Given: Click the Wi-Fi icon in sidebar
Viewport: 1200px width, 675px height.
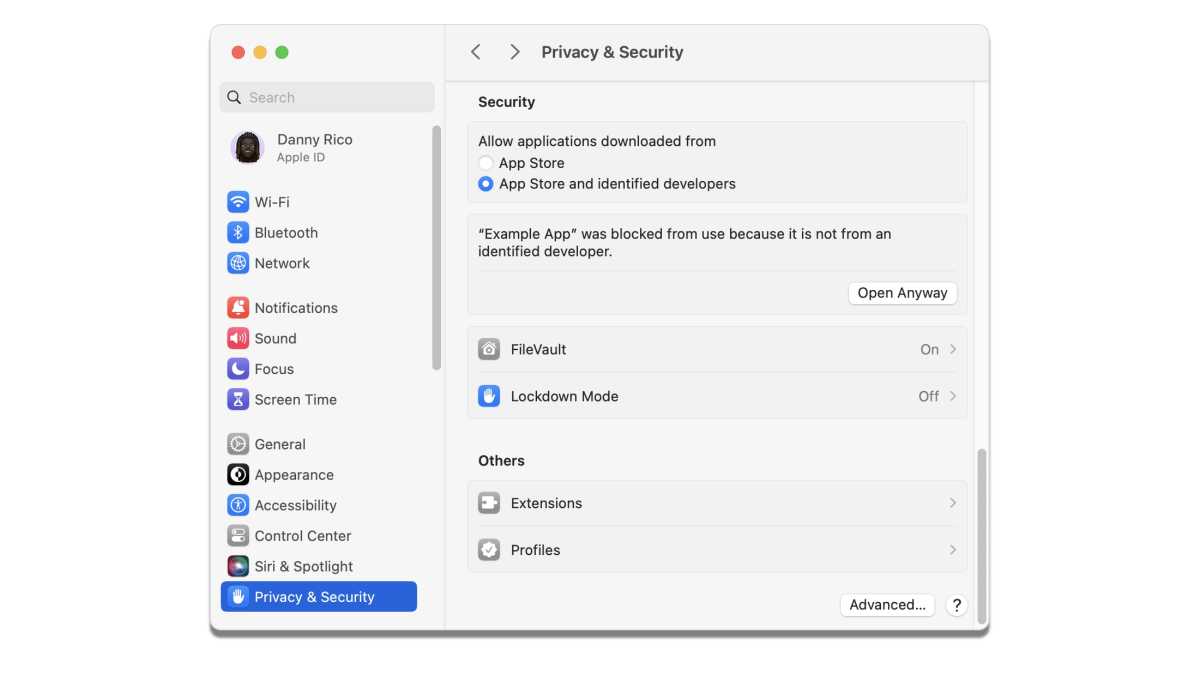Looking at the screenshot, I should 238,202.
